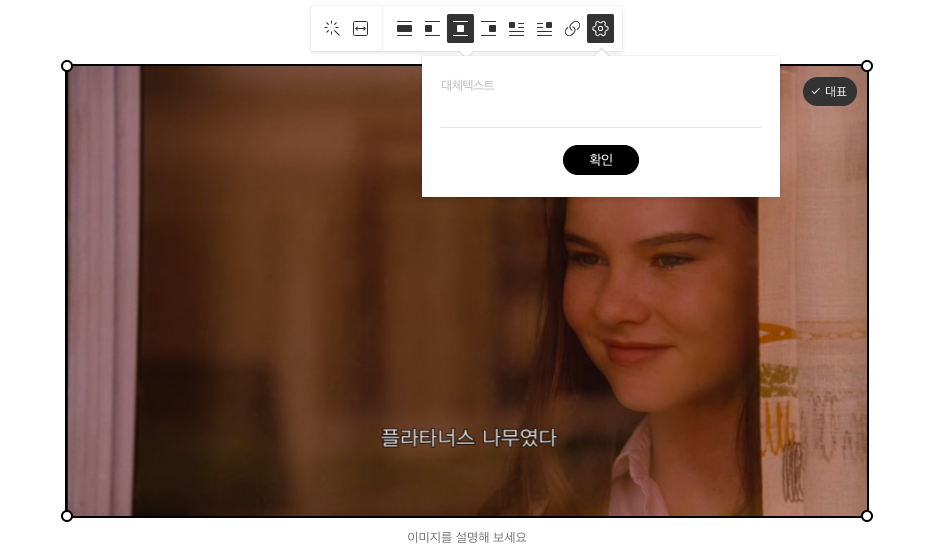Click the image caption placeholder text
Viewport: 943px width, 547px height.
[x=467, y=537]
